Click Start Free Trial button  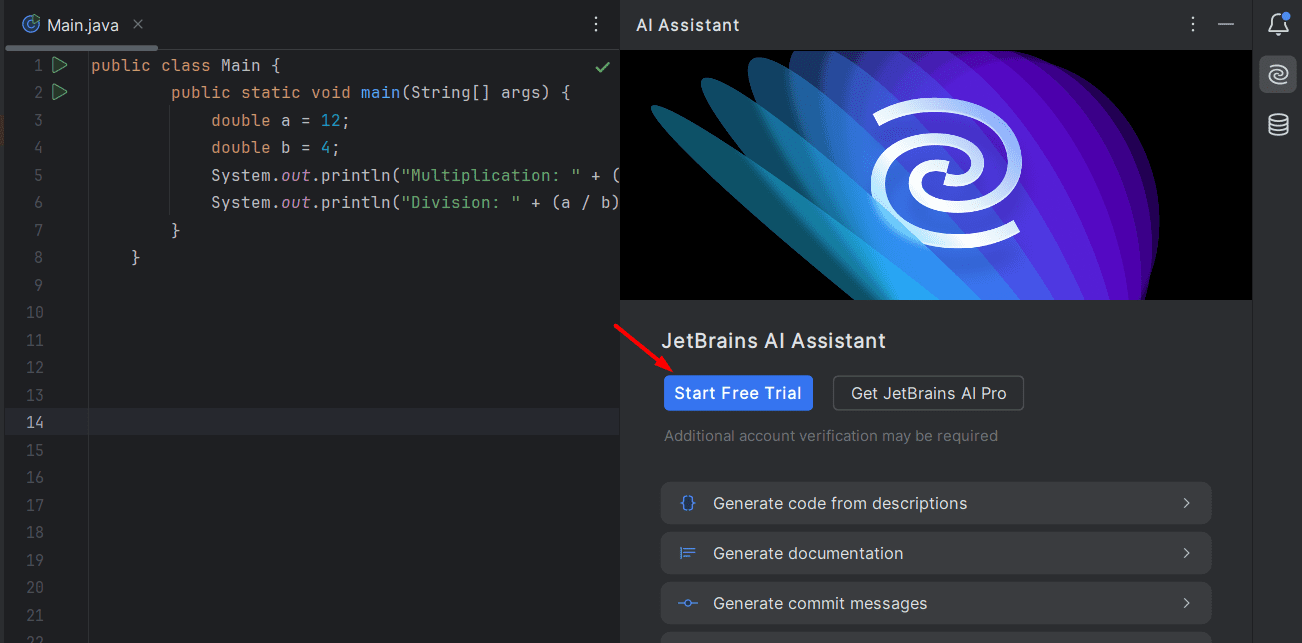click(738, 393)
